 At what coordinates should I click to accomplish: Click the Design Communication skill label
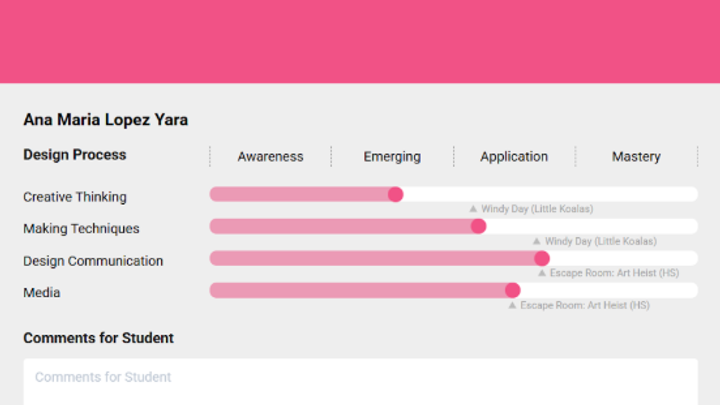93,261
